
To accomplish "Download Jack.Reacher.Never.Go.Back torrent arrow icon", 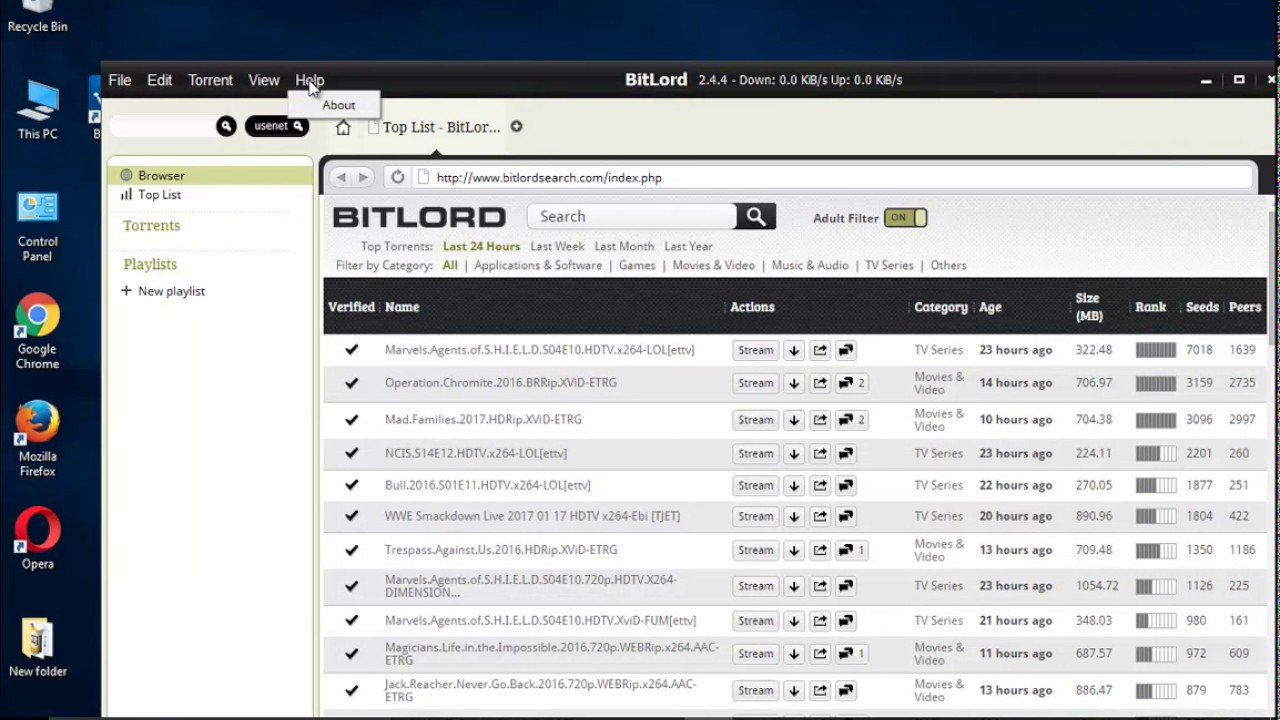I will click(x=794, y=690).
